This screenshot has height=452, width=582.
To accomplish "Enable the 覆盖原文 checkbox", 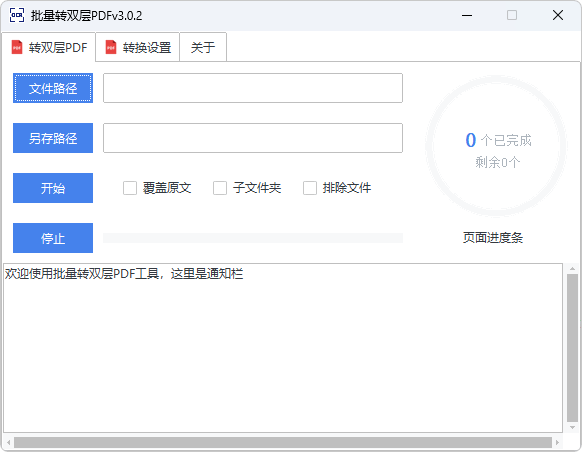I will click(130, 188).
